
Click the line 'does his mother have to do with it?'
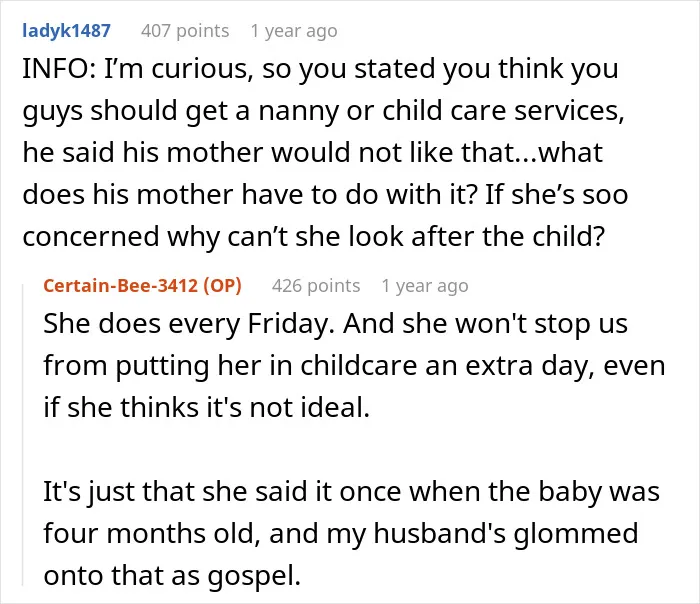(x=325, y=194)
